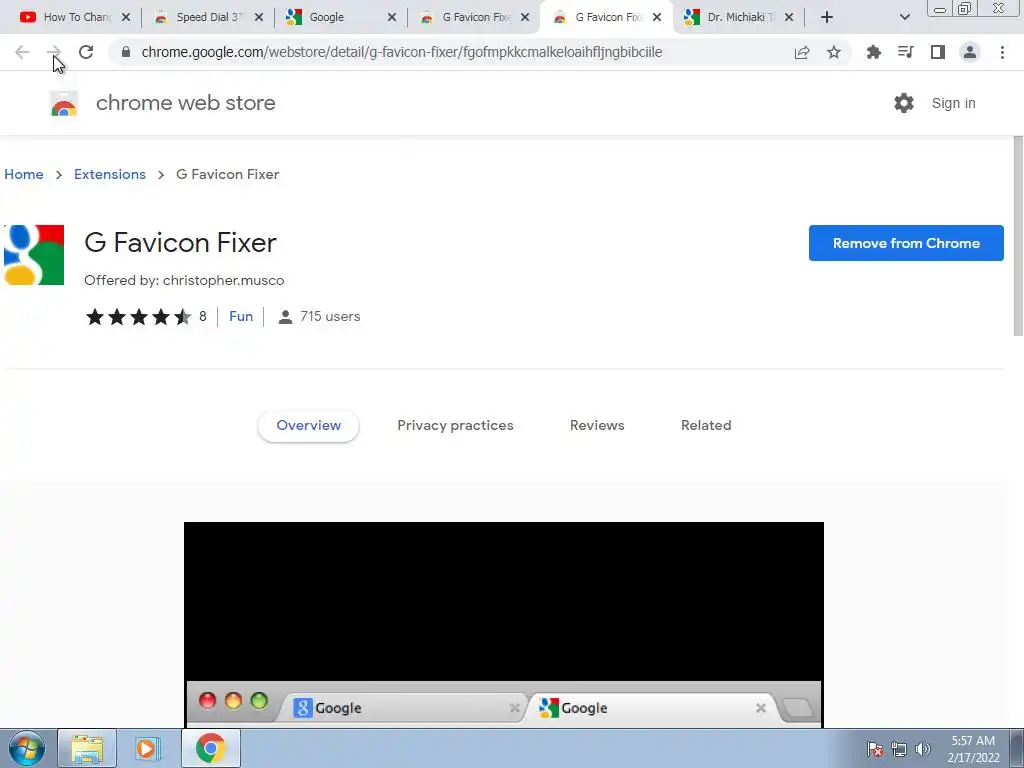Open the Related tab
The width and height of the screenshot is (1024, 768).
coord(706,425)
